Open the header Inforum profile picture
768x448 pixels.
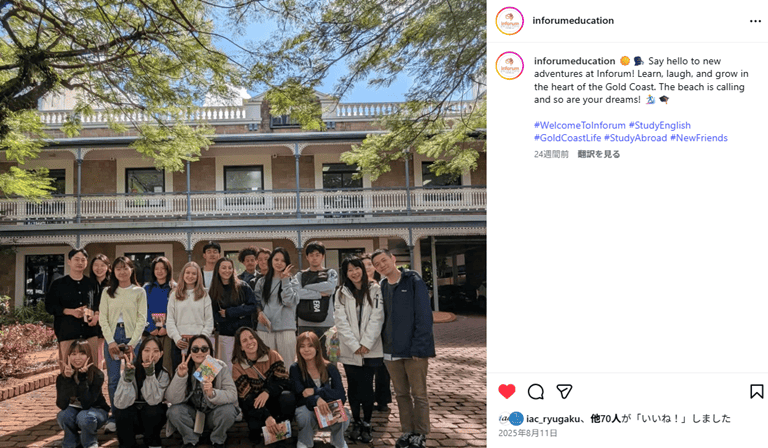pos(510,21)
